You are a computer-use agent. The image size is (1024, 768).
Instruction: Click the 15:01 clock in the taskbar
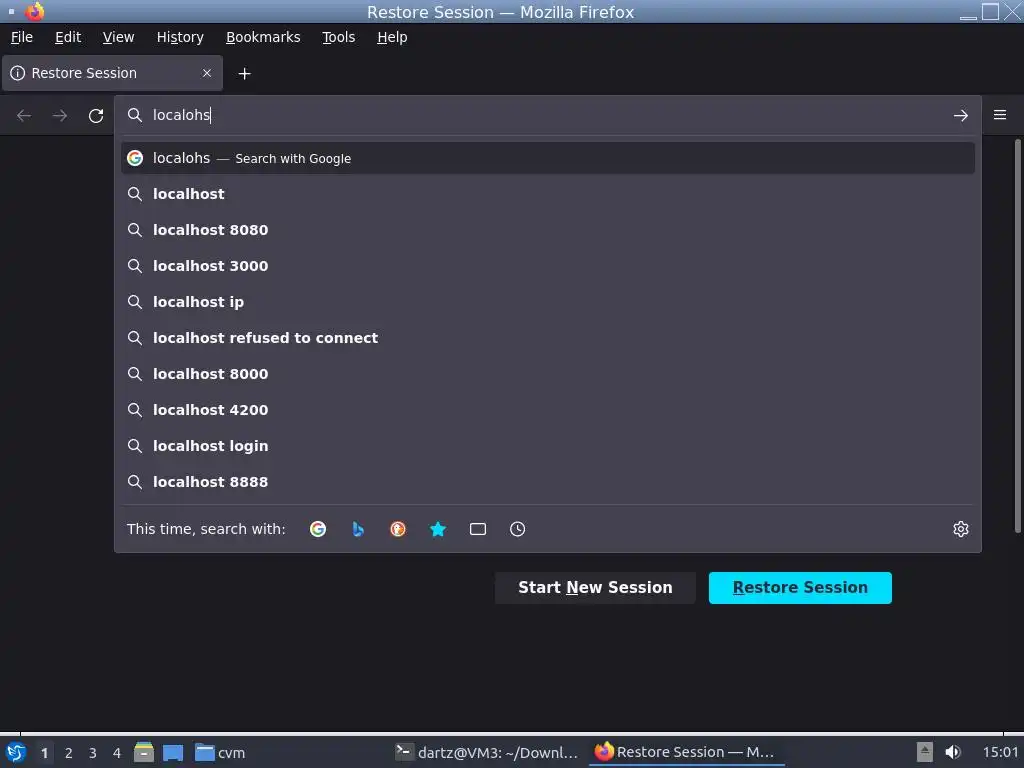[x=1000, y=752]
